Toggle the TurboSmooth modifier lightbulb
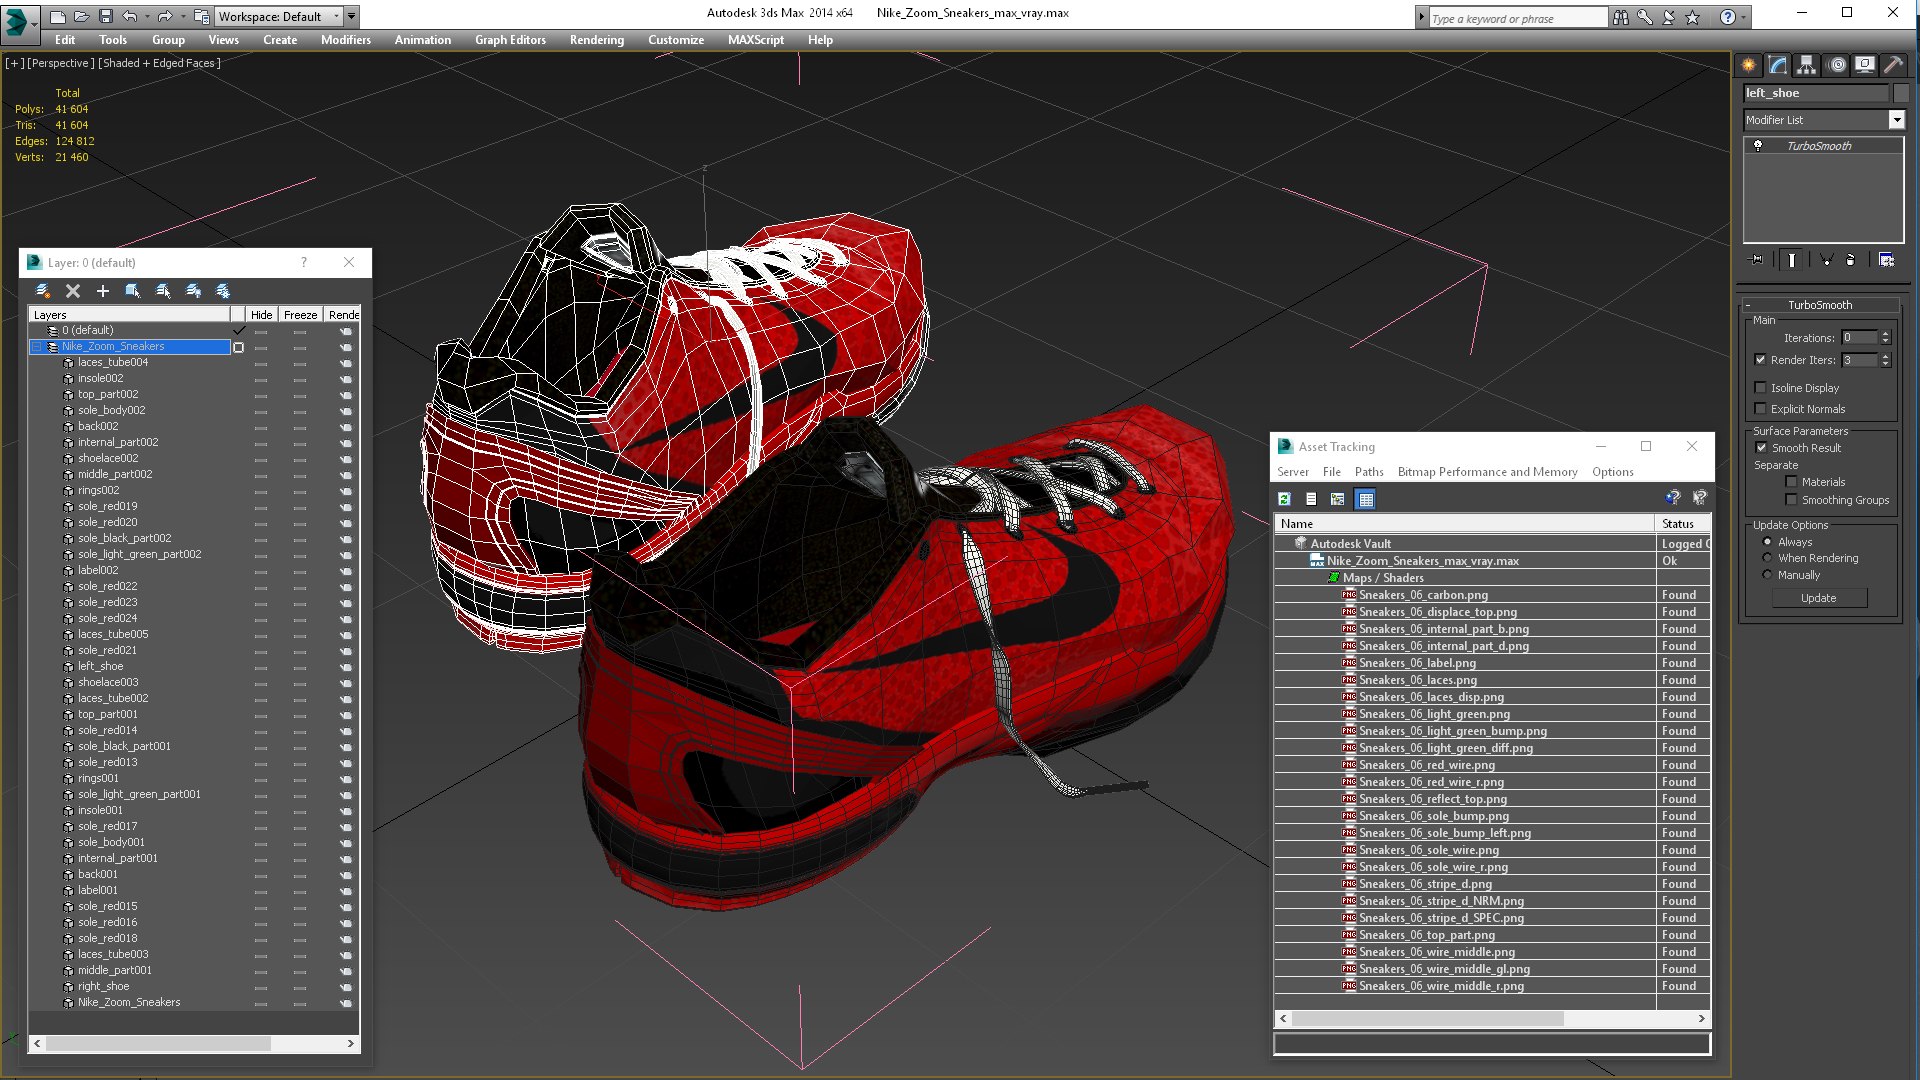The height and width of the screenshot is (1080, 1920). pos(1758,146)
